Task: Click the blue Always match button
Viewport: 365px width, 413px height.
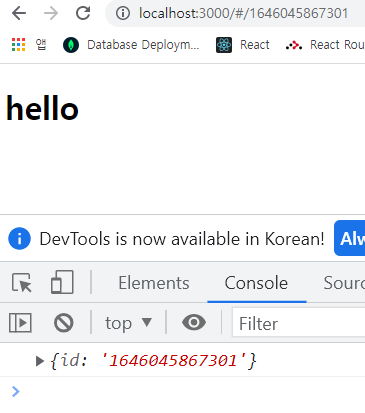Action: pyautogui.click(x=349, y=238)
